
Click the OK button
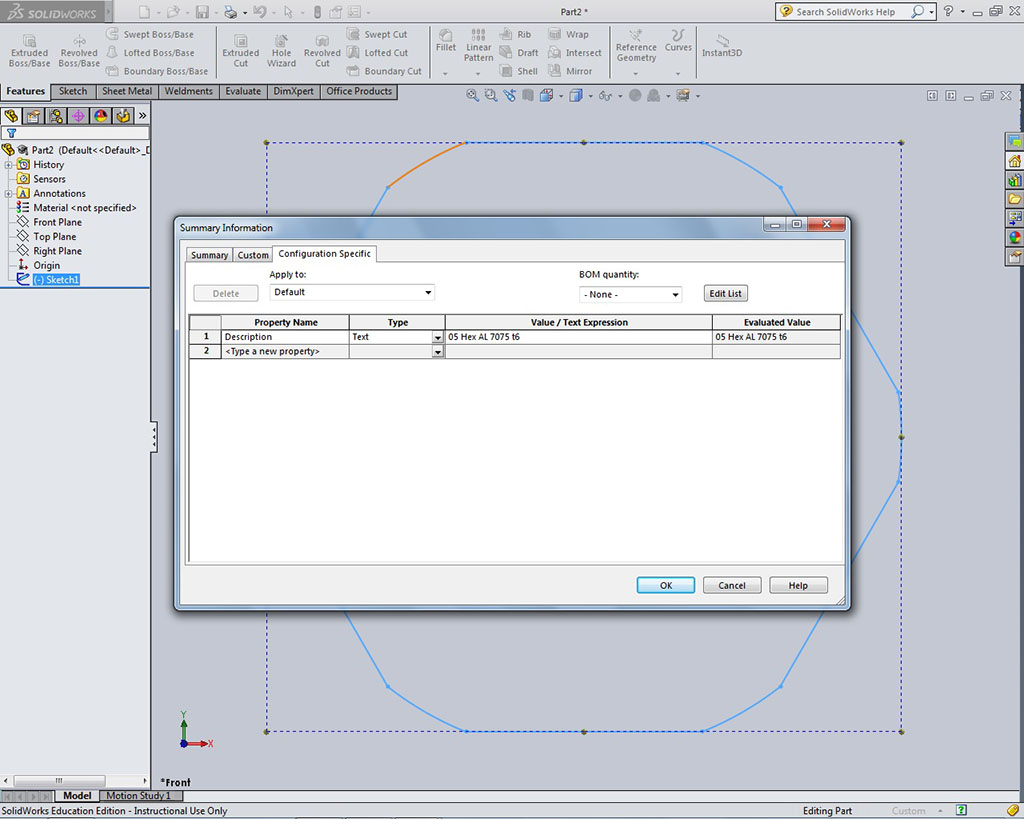[x=665, y=585]
